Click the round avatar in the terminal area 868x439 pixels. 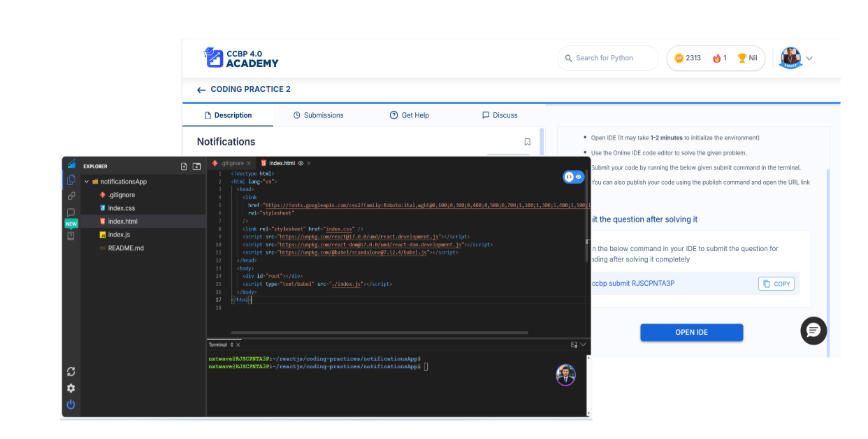(566, 375)
